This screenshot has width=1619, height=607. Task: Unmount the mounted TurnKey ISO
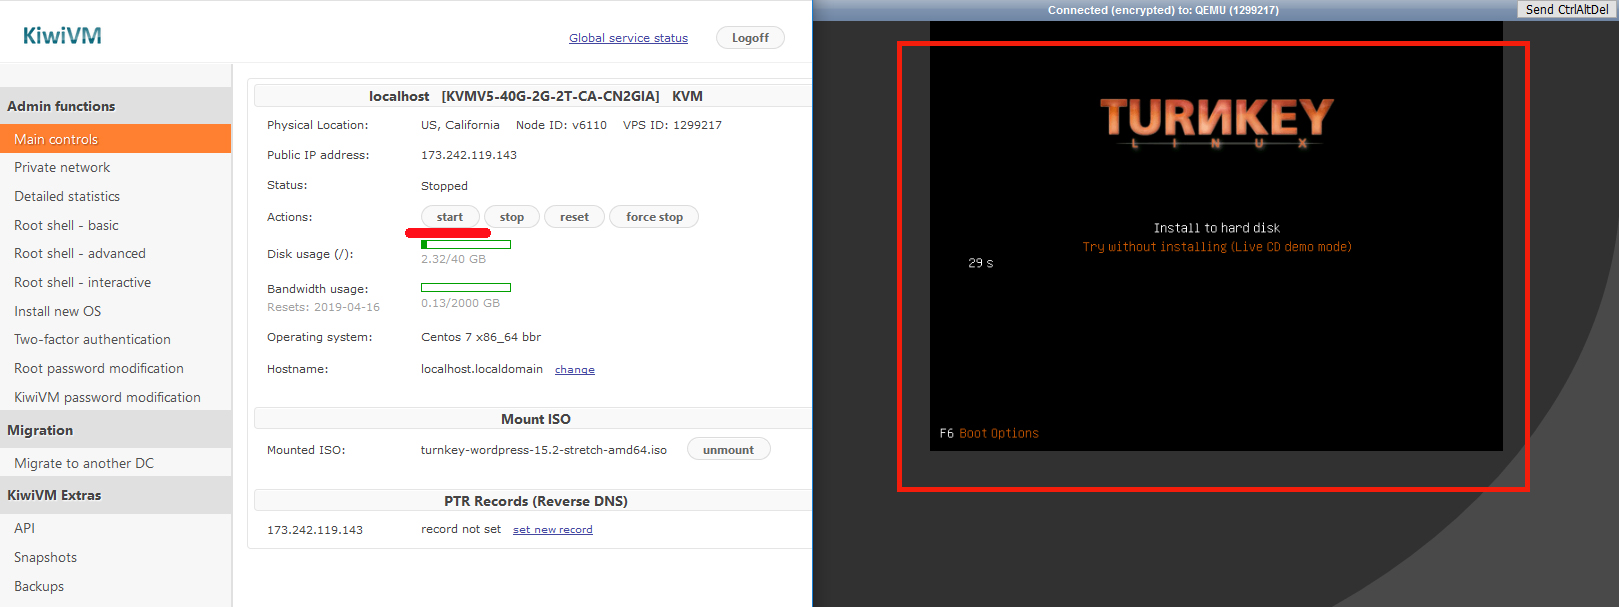pos(728,450)
